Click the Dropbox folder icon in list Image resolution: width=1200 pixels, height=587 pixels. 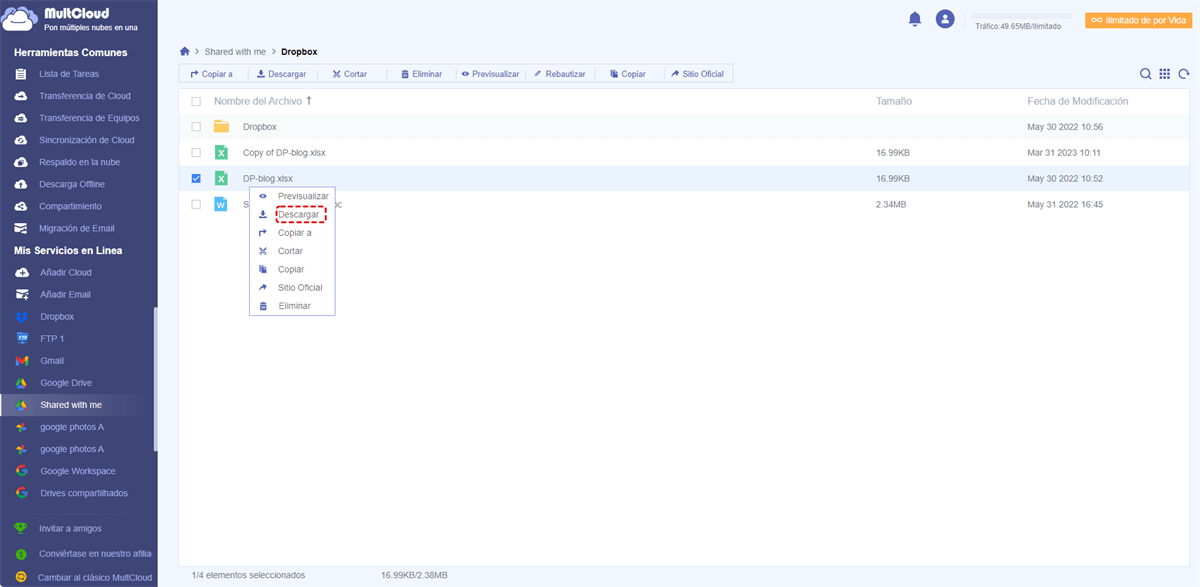[221, 127]
